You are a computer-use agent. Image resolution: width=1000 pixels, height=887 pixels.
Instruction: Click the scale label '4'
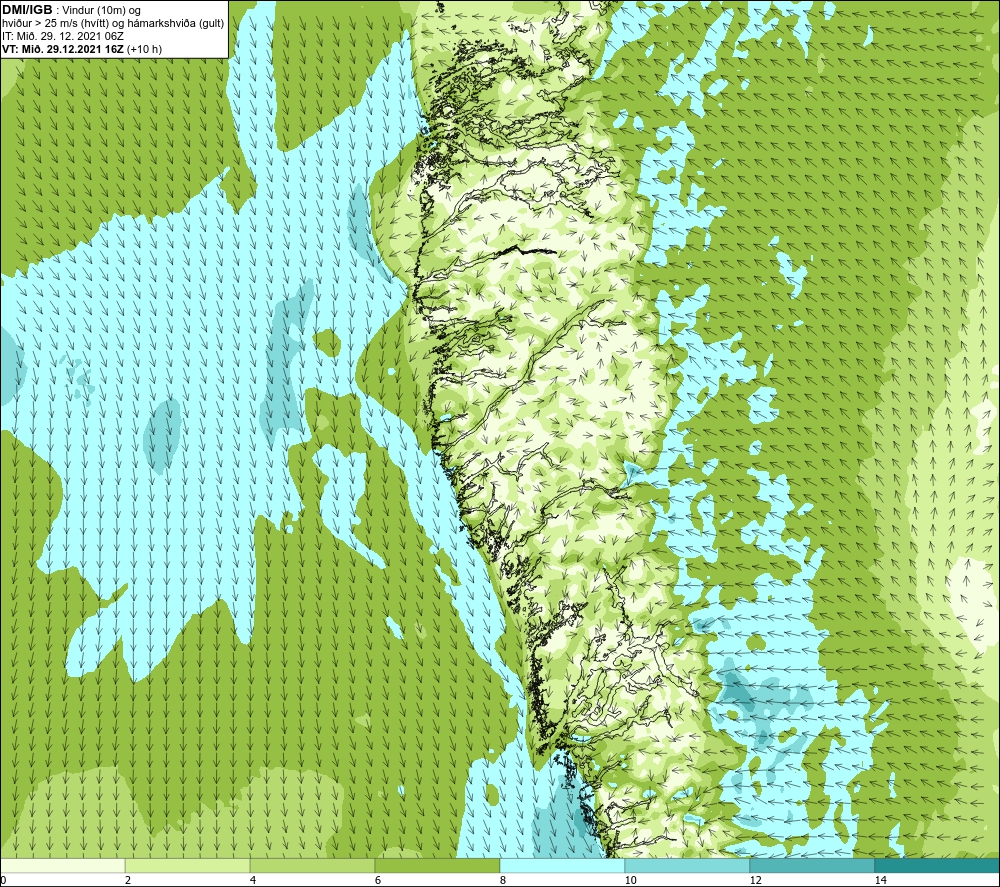coord(253,880)
